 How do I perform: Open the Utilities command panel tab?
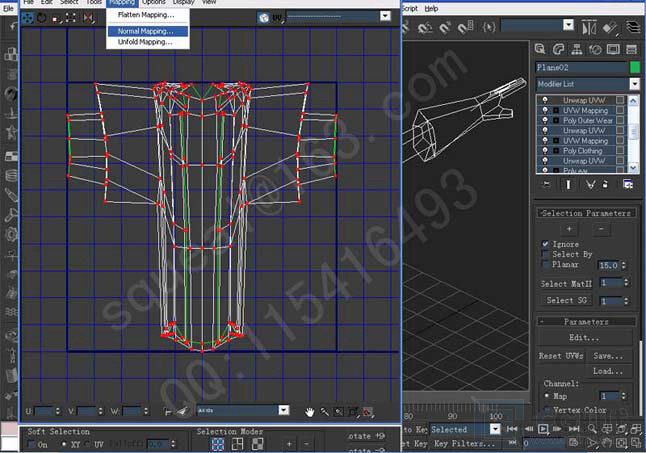coord(631,49)
